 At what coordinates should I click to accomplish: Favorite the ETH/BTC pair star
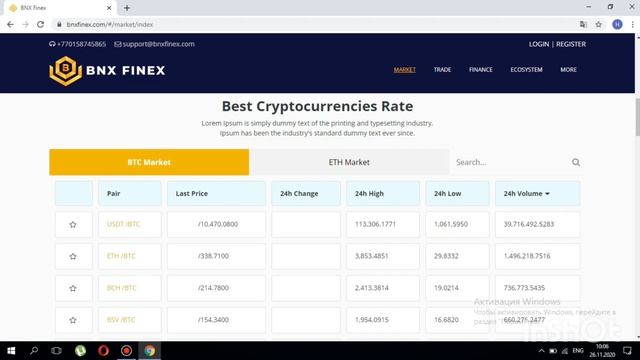pyautogui.click(x=73, y=256)
